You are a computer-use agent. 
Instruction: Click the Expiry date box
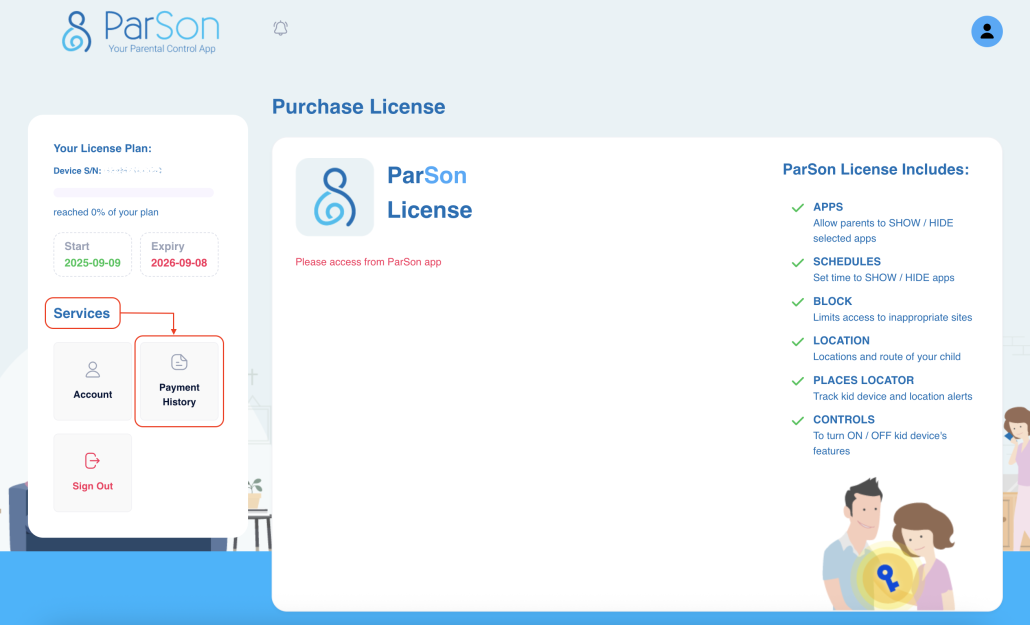tap(179, 254)
